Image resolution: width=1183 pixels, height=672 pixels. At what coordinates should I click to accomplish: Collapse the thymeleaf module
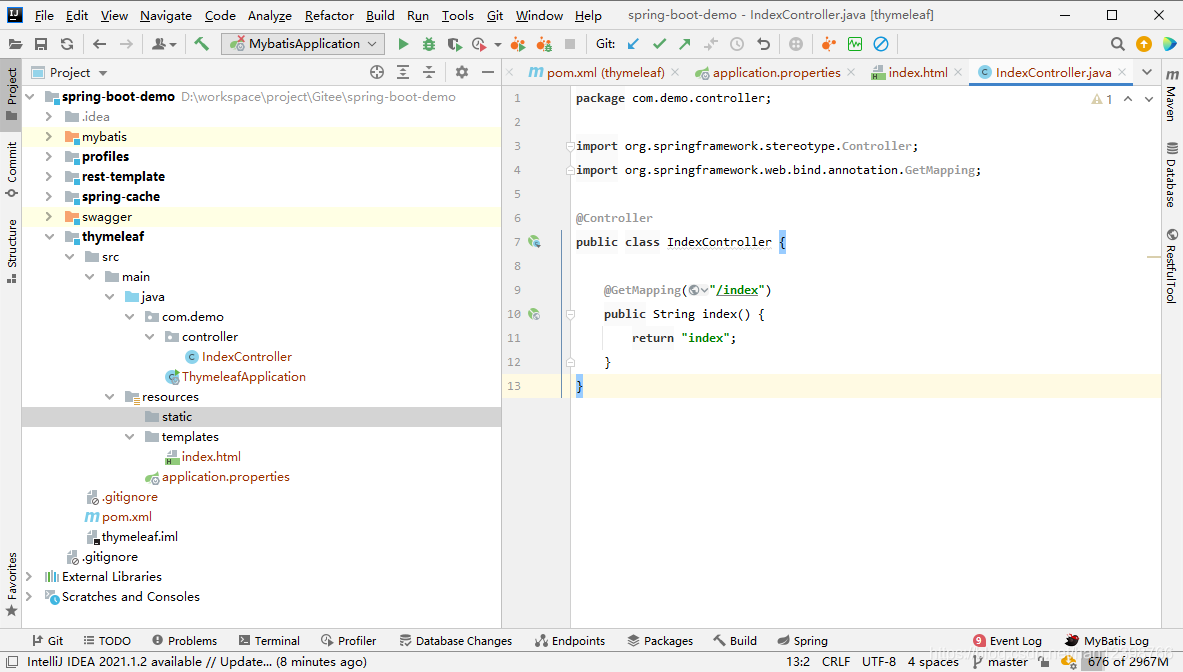[x=49, y=236]
